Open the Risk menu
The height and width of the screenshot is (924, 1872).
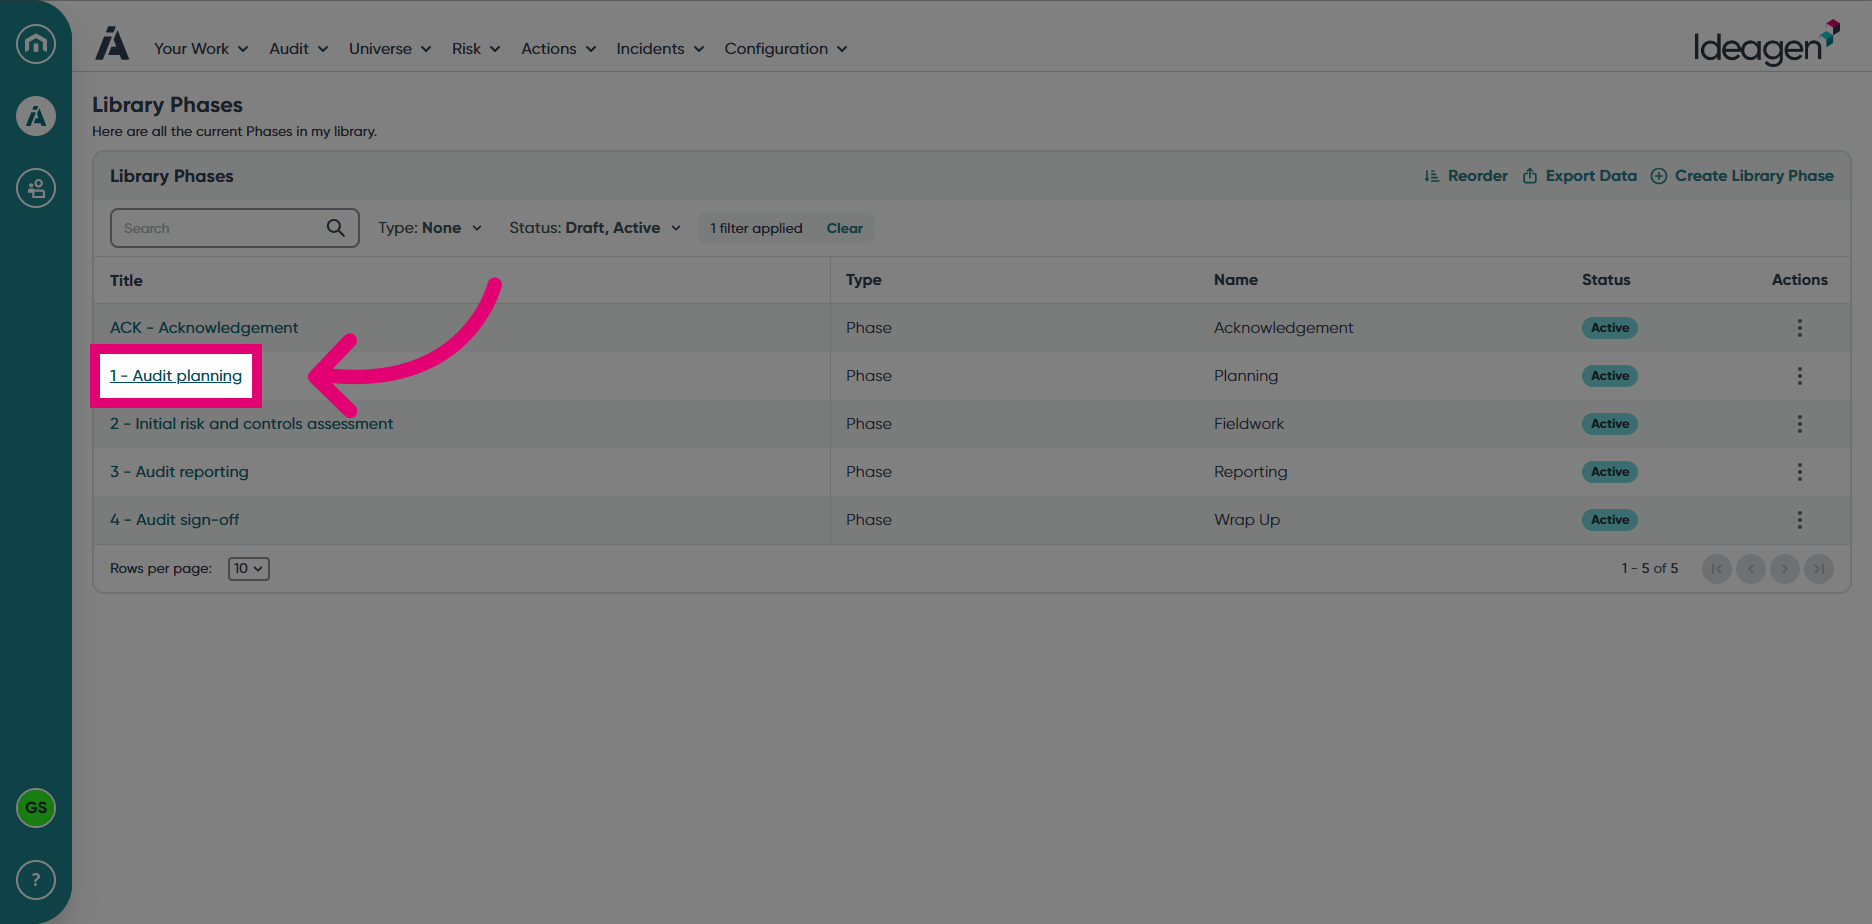tap(476, 49)
